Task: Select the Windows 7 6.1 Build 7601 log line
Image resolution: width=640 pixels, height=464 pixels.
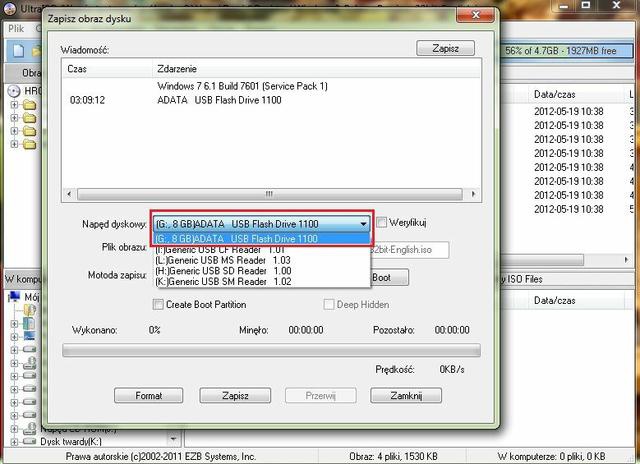Action: [242, 86]
